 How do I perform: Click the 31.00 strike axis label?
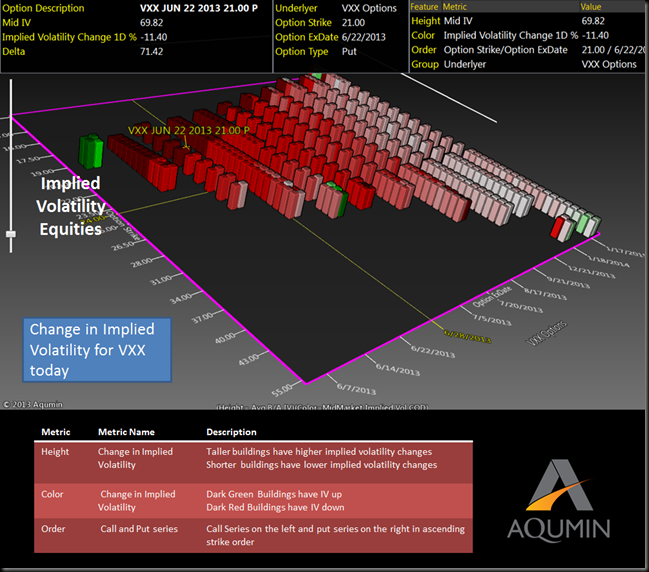pos(161,279)
